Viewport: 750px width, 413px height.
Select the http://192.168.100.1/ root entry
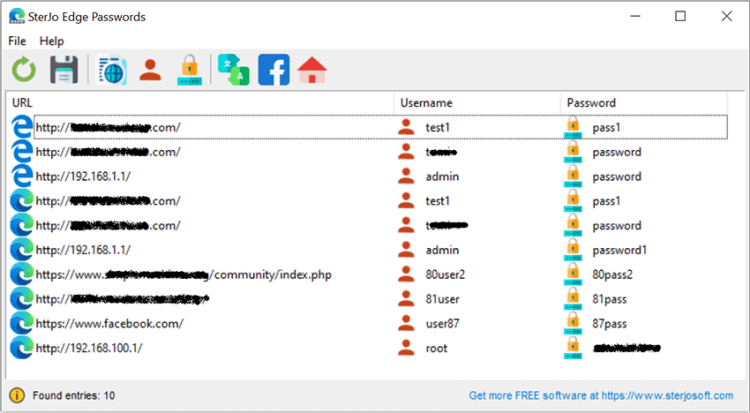coord(89,348)
